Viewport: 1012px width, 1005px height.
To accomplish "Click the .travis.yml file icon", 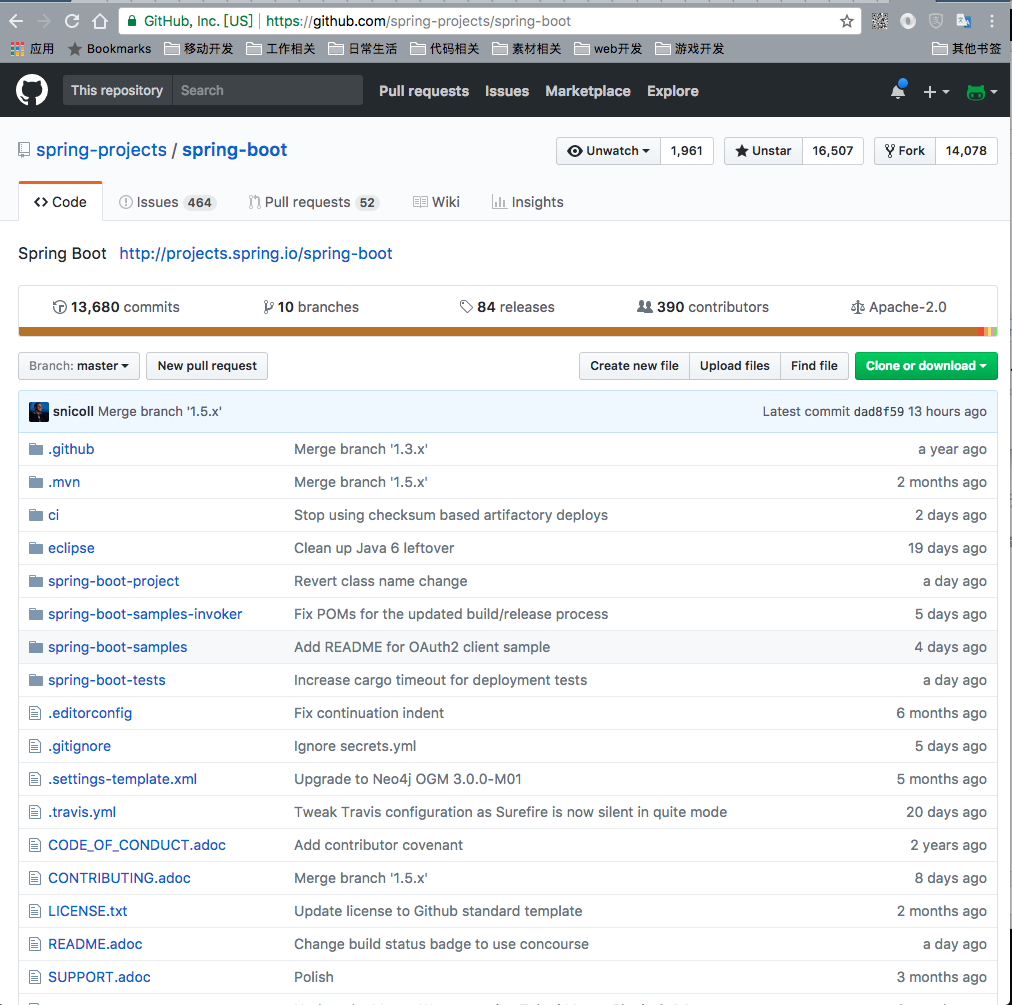I will point(35,812).
